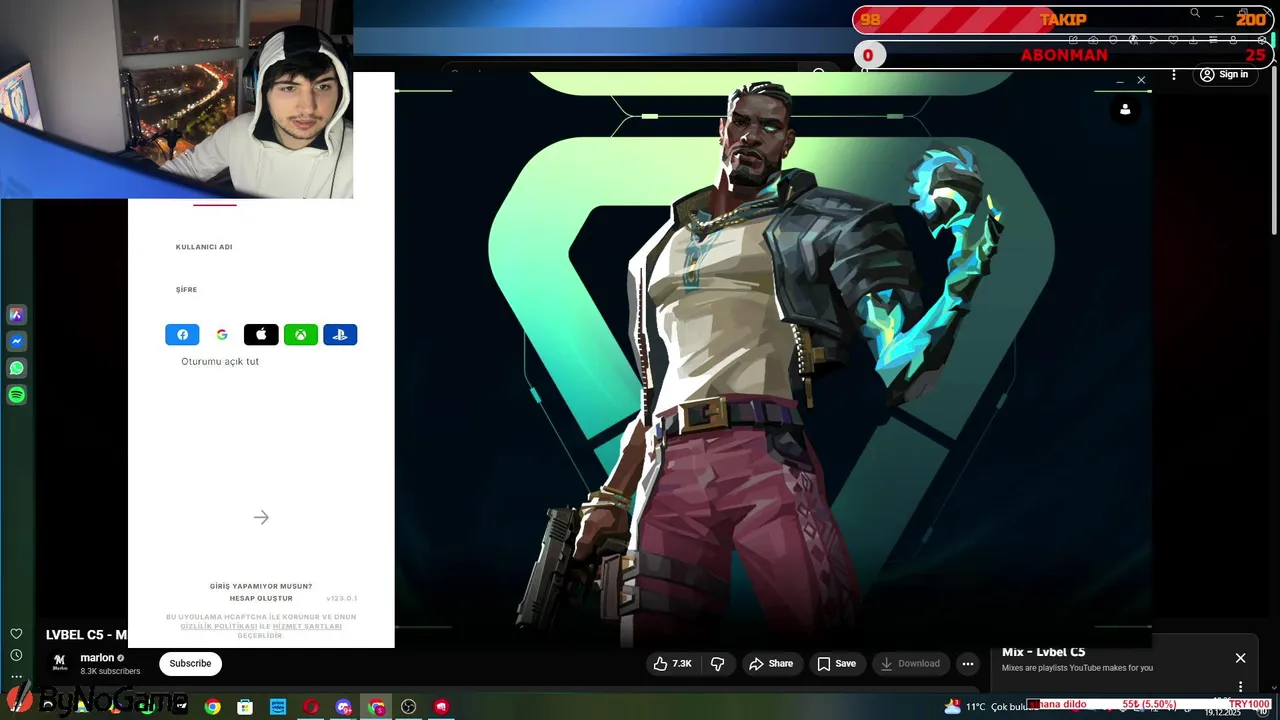
Task: Focus the KULLANICI ADI username field
Action: (x=261, y=247)
